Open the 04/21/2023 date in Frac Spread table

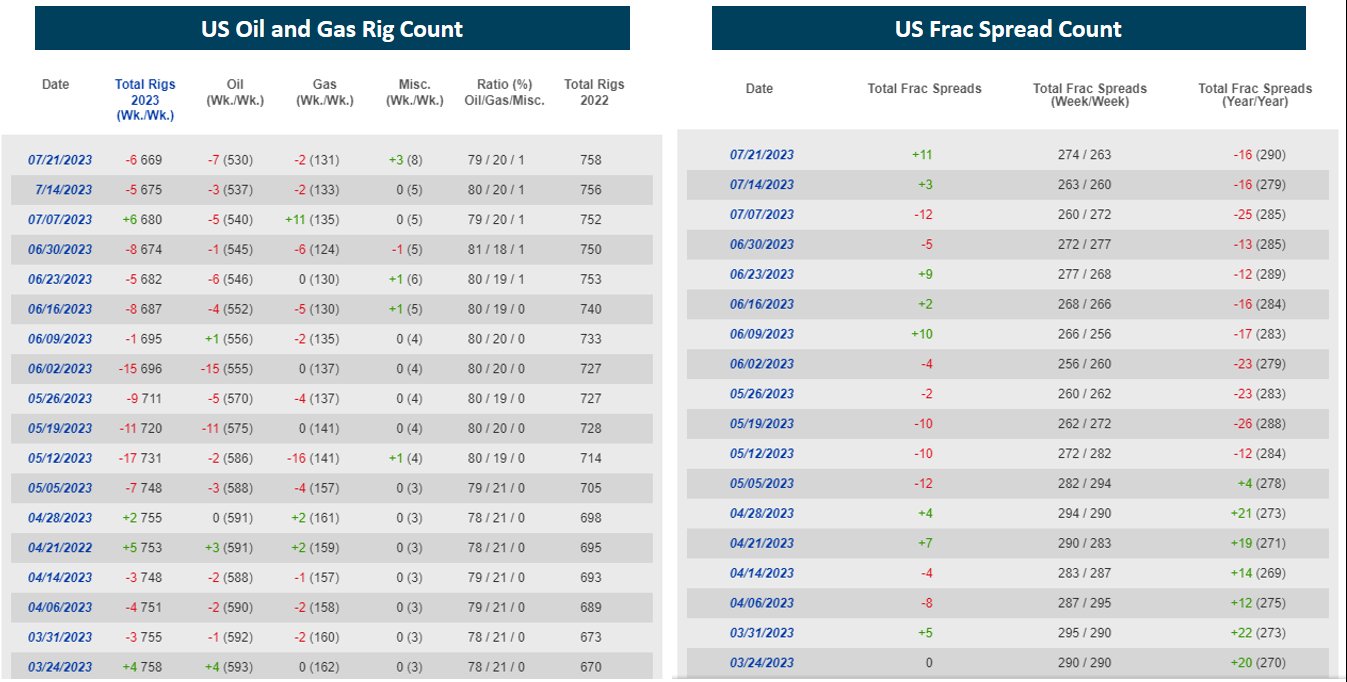[762, 543]
